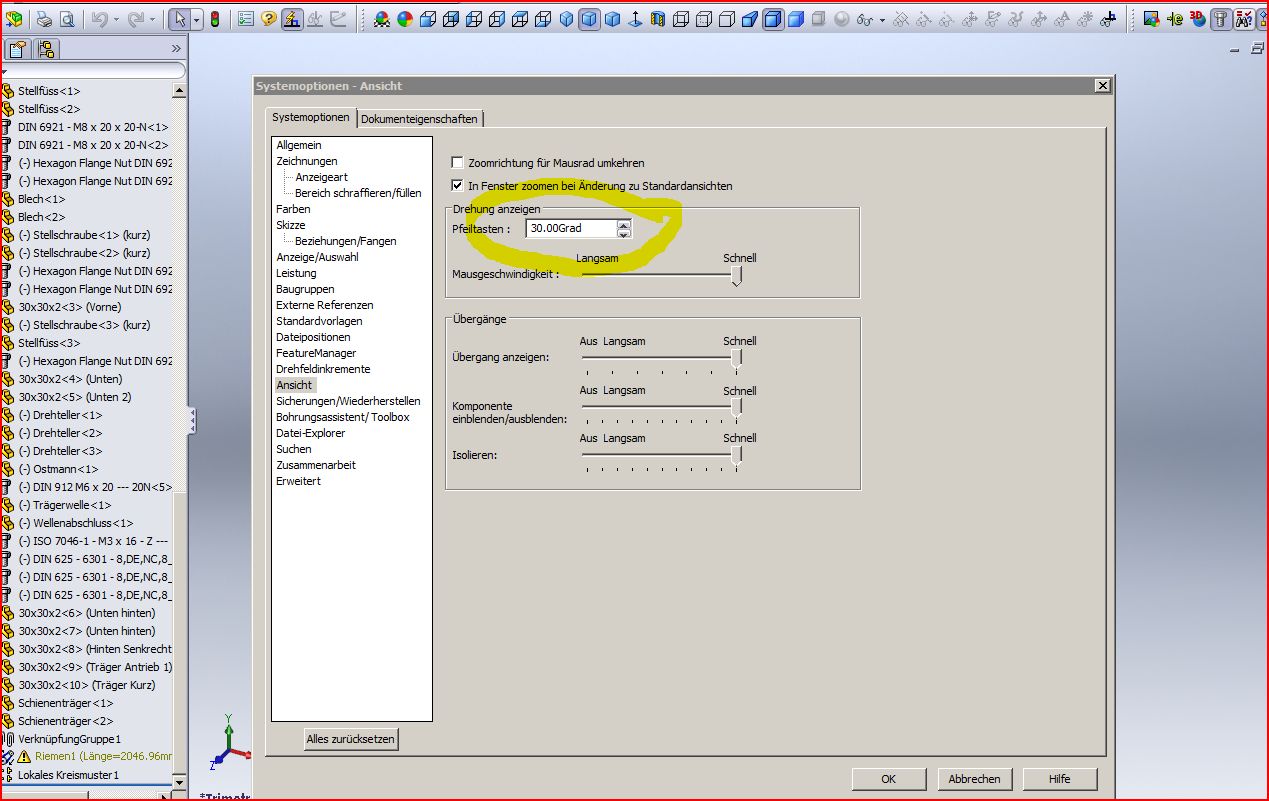
Task: Select the highlighted Trimetric view cube
Action: tap(589, 19)
